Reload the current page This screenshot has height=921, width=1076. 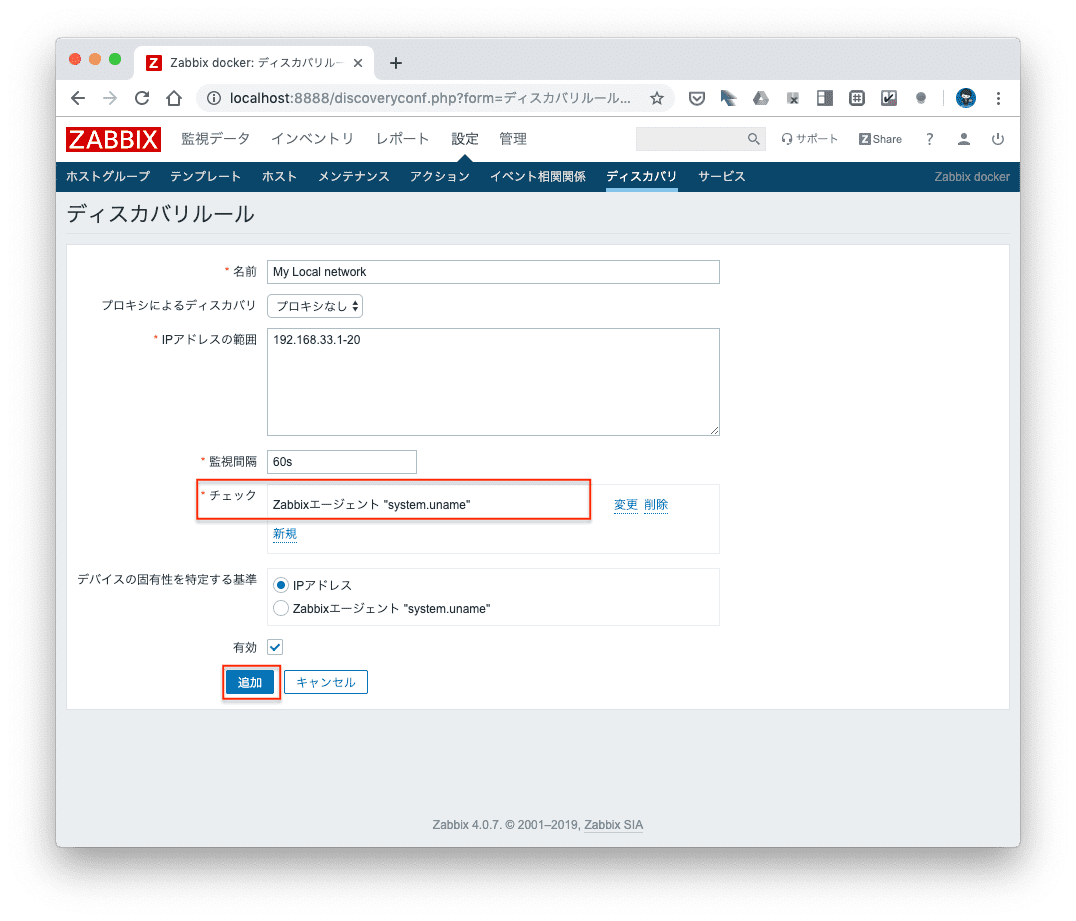coord(142,98)
